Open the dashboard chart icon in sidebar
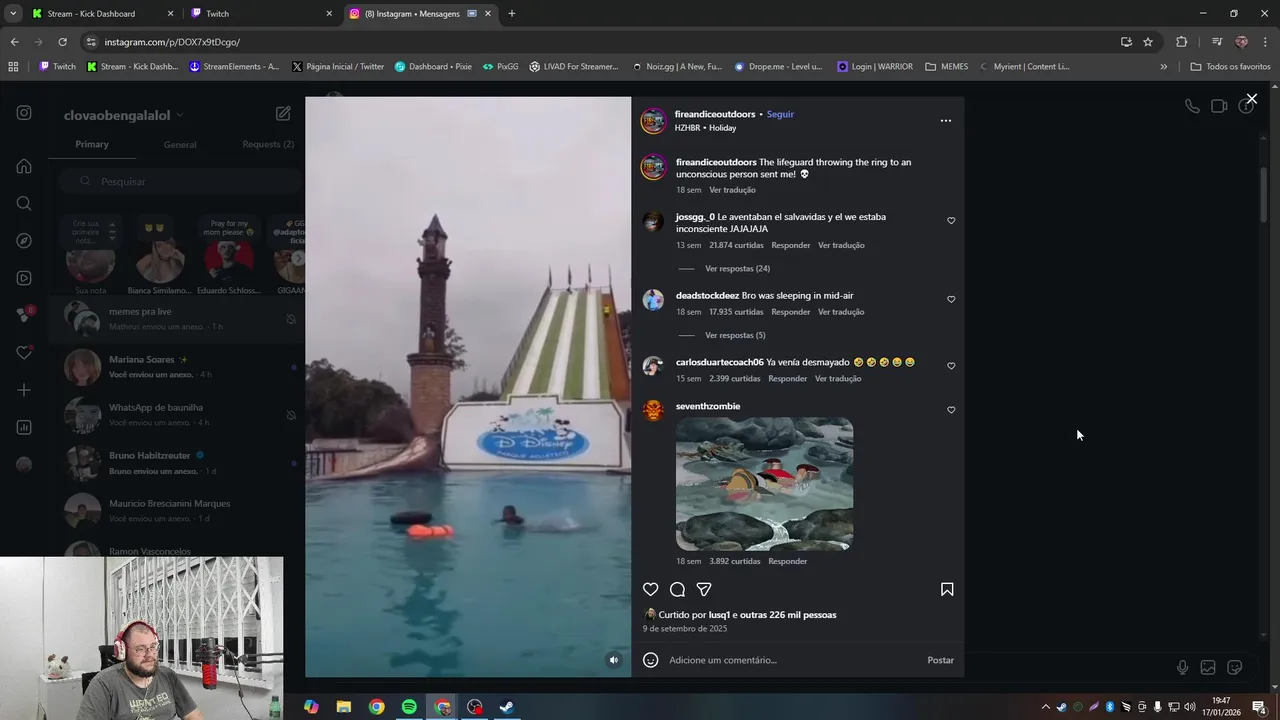The image size is (1280, 720). click(24, 427)
